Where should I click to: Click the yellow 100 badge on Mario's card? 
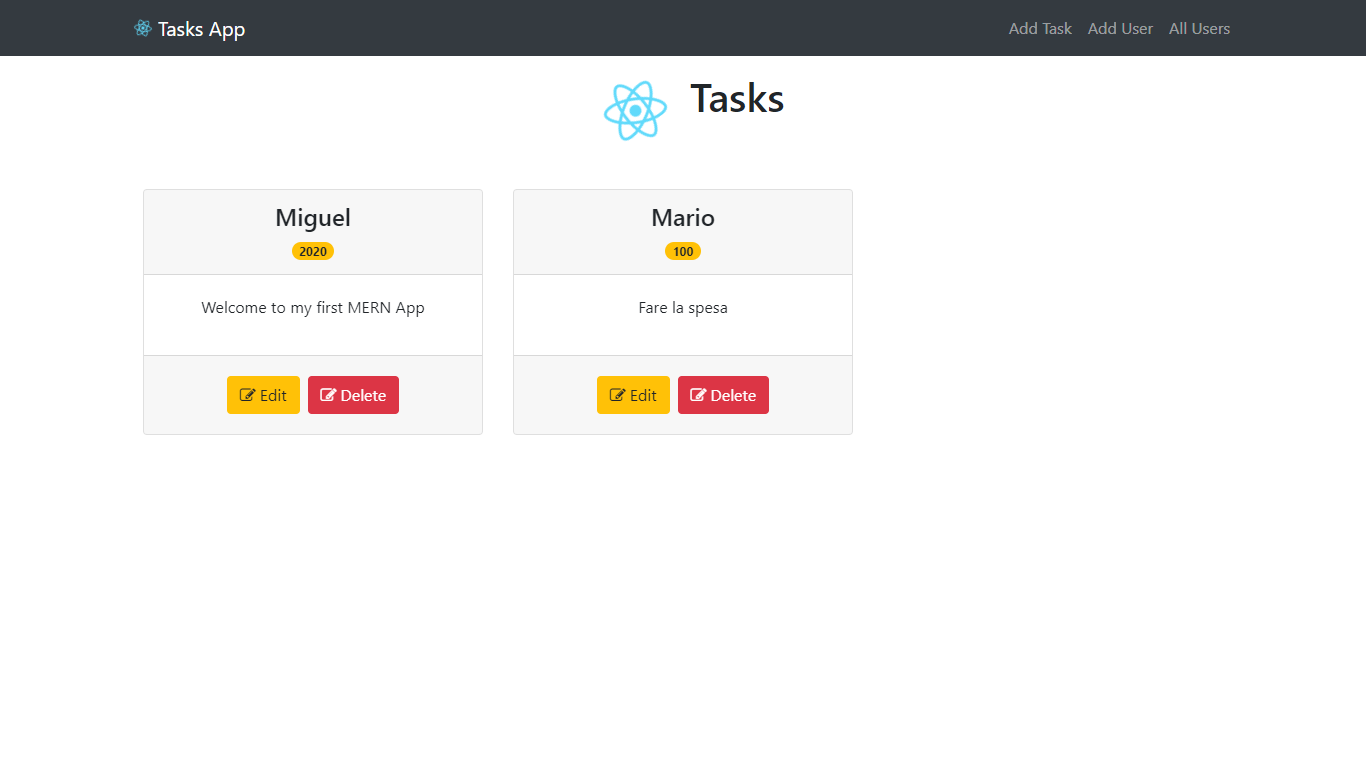tap(683, 251)
